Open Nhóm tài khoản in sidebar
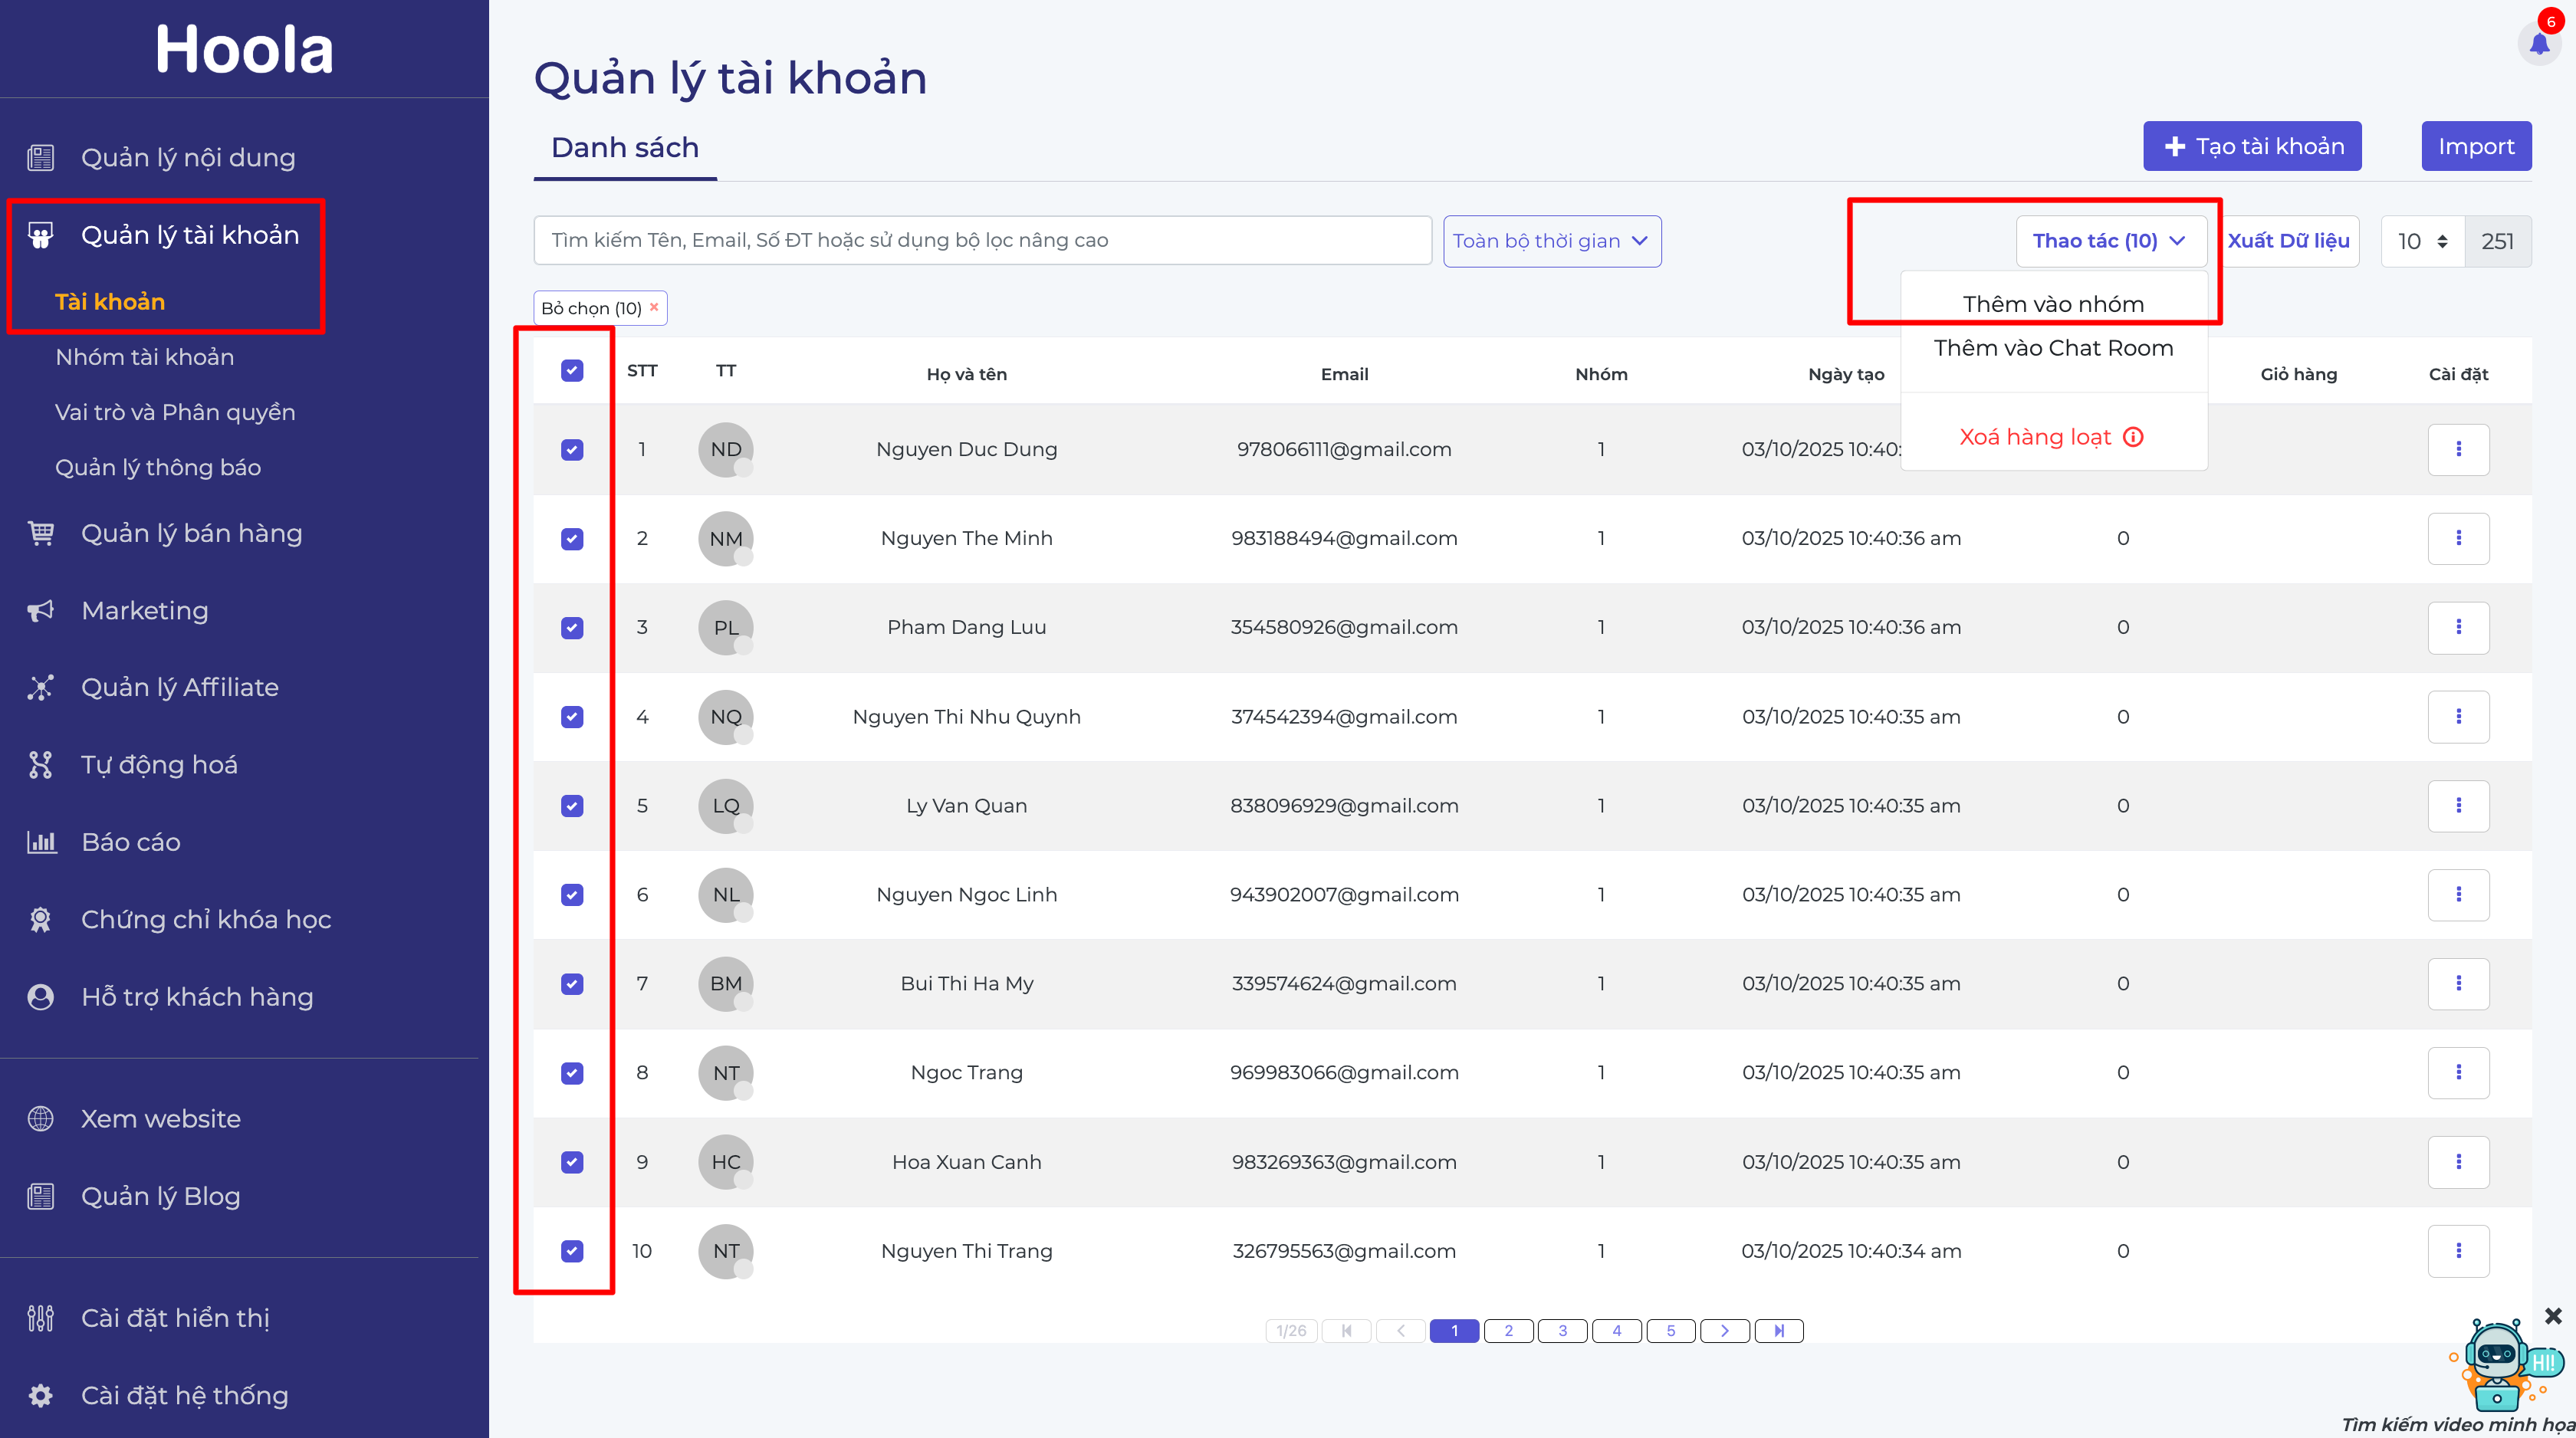Screen dimensions: 2576x1438 pyautogui.click(x=145, y=357)
